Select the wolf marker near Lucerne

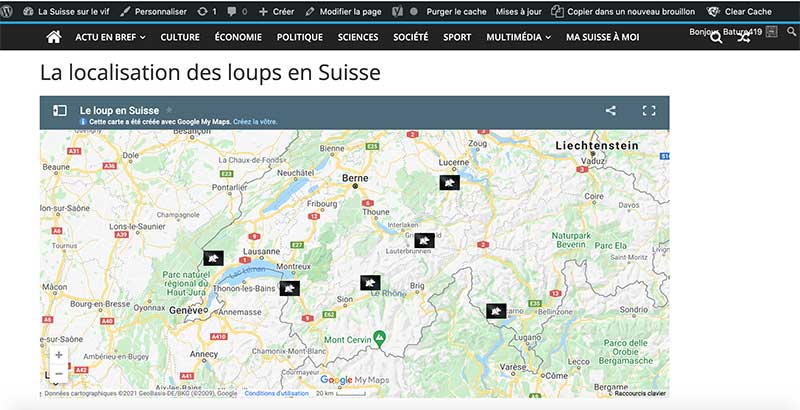click(x=449, y=183)
